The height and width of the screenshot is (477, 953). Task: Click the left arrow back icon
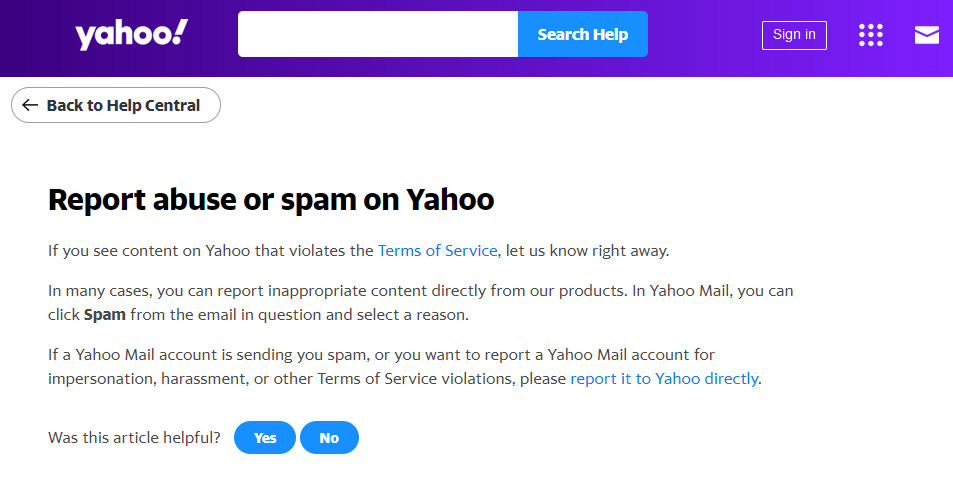[x=30, y=105]
